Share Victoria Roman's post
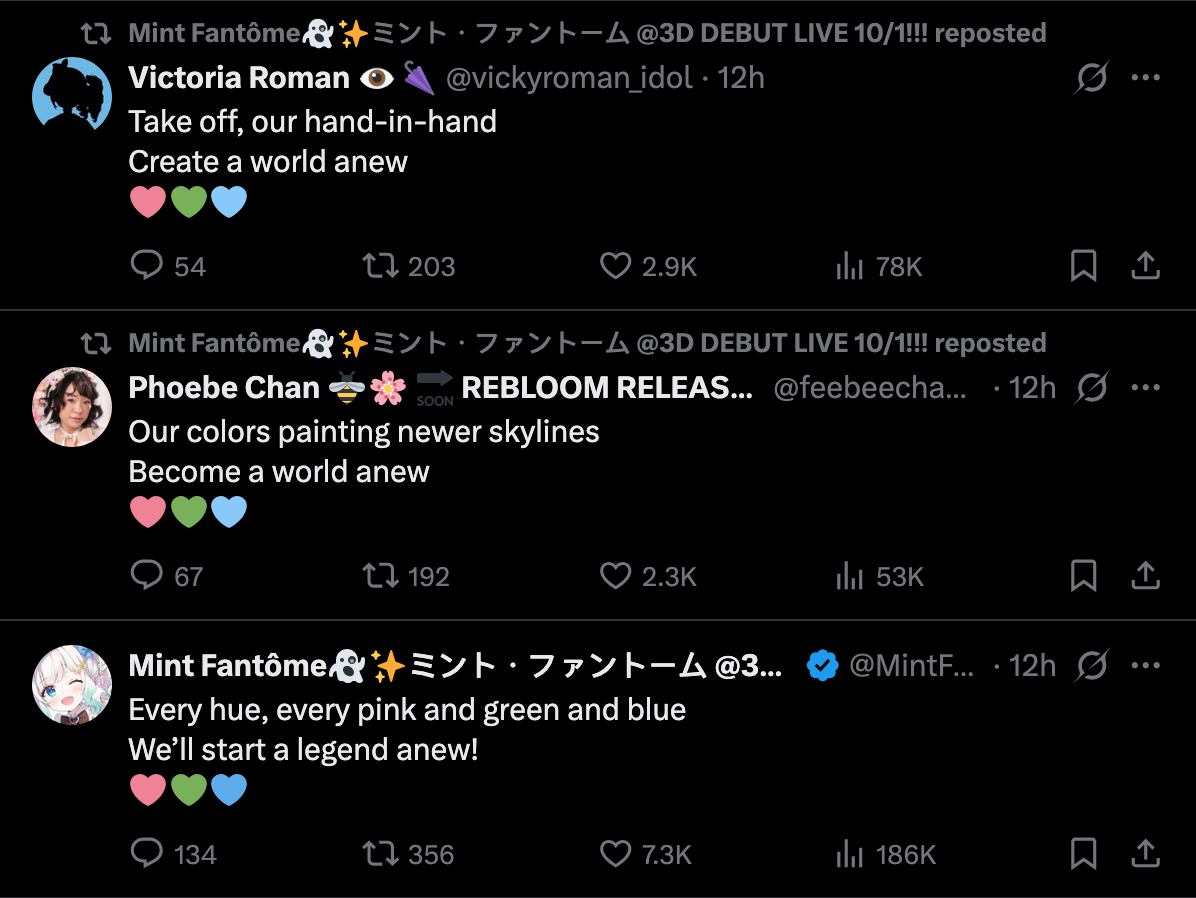1196x898 pixels. [1145, 266]
